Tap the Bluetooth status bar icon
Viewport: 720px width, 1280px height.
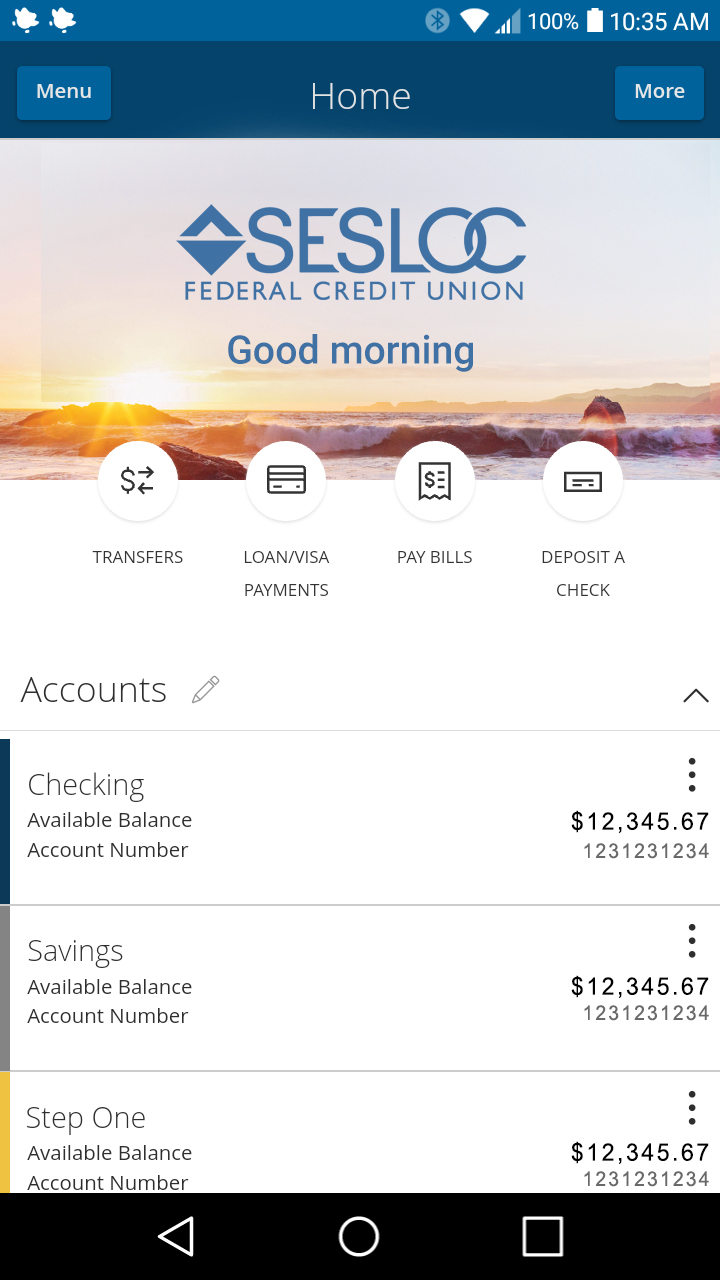point(437,21)
